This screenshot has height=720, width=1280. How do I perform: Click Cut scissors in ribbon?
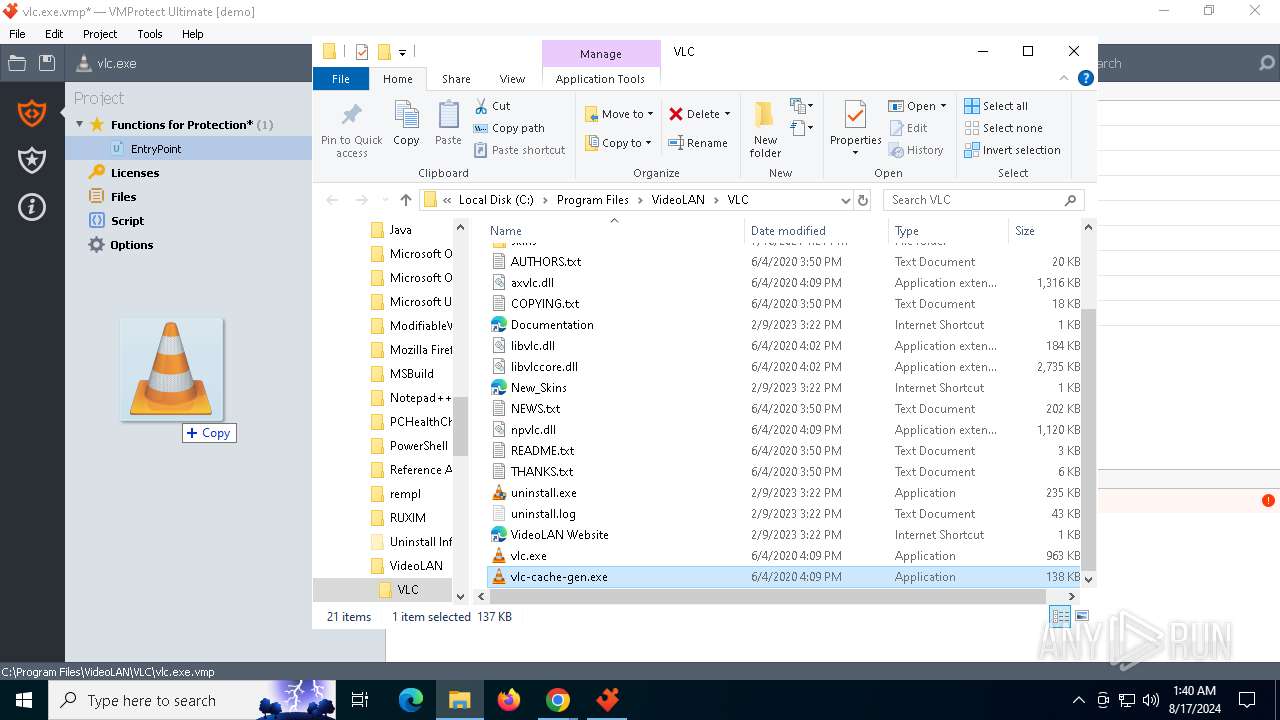point(492,106)
